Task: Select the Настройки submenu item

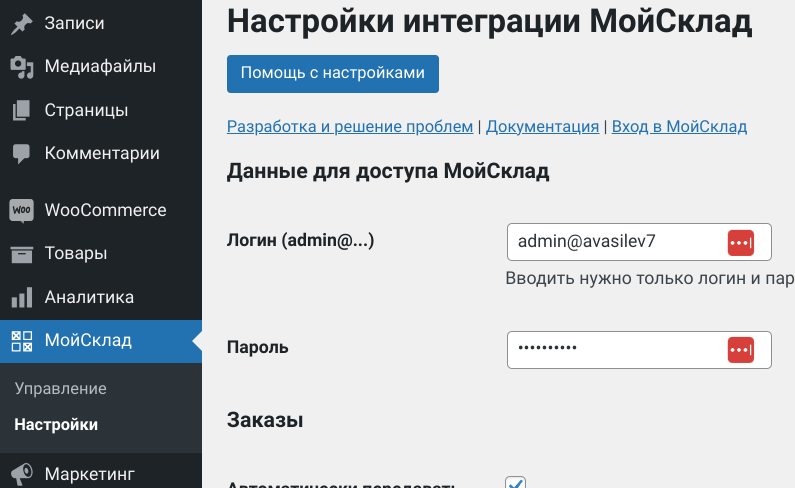Action: 56,425
